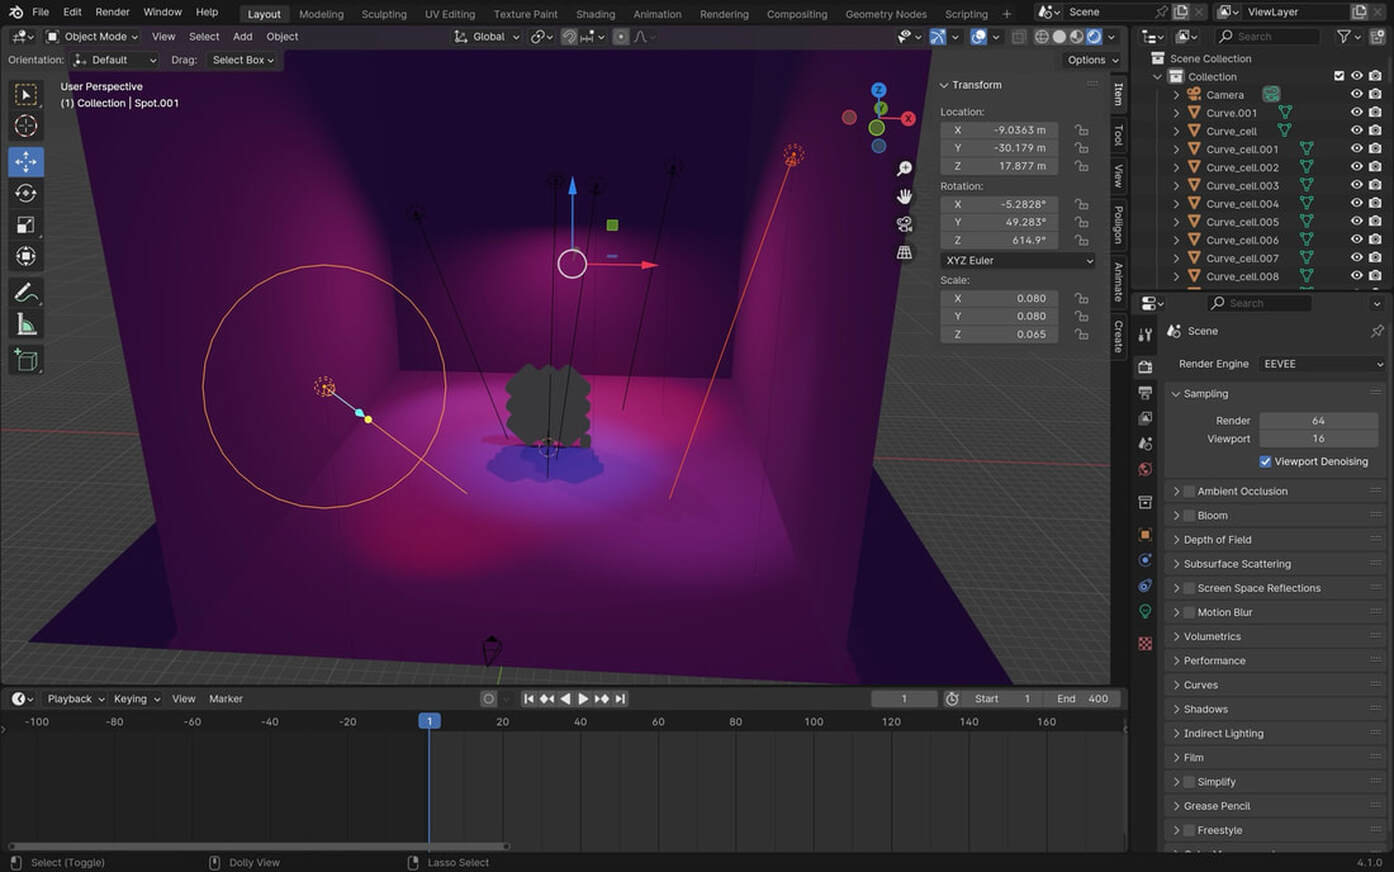Viewport: 1394px width, 872px height.
Task: Click the Marker menu in timeline
Action: [x=226, y=699]
